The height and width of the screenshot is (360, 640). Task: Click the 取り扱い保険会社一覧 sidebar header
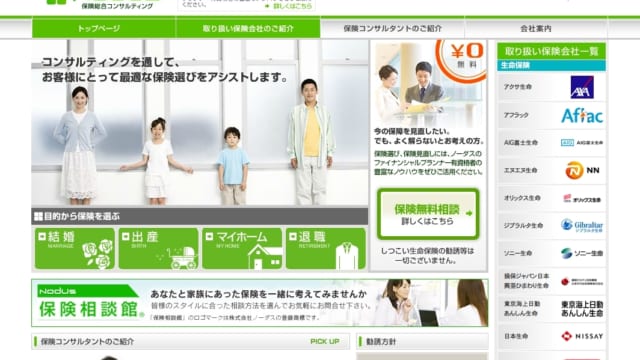click(x=551, y=51)
